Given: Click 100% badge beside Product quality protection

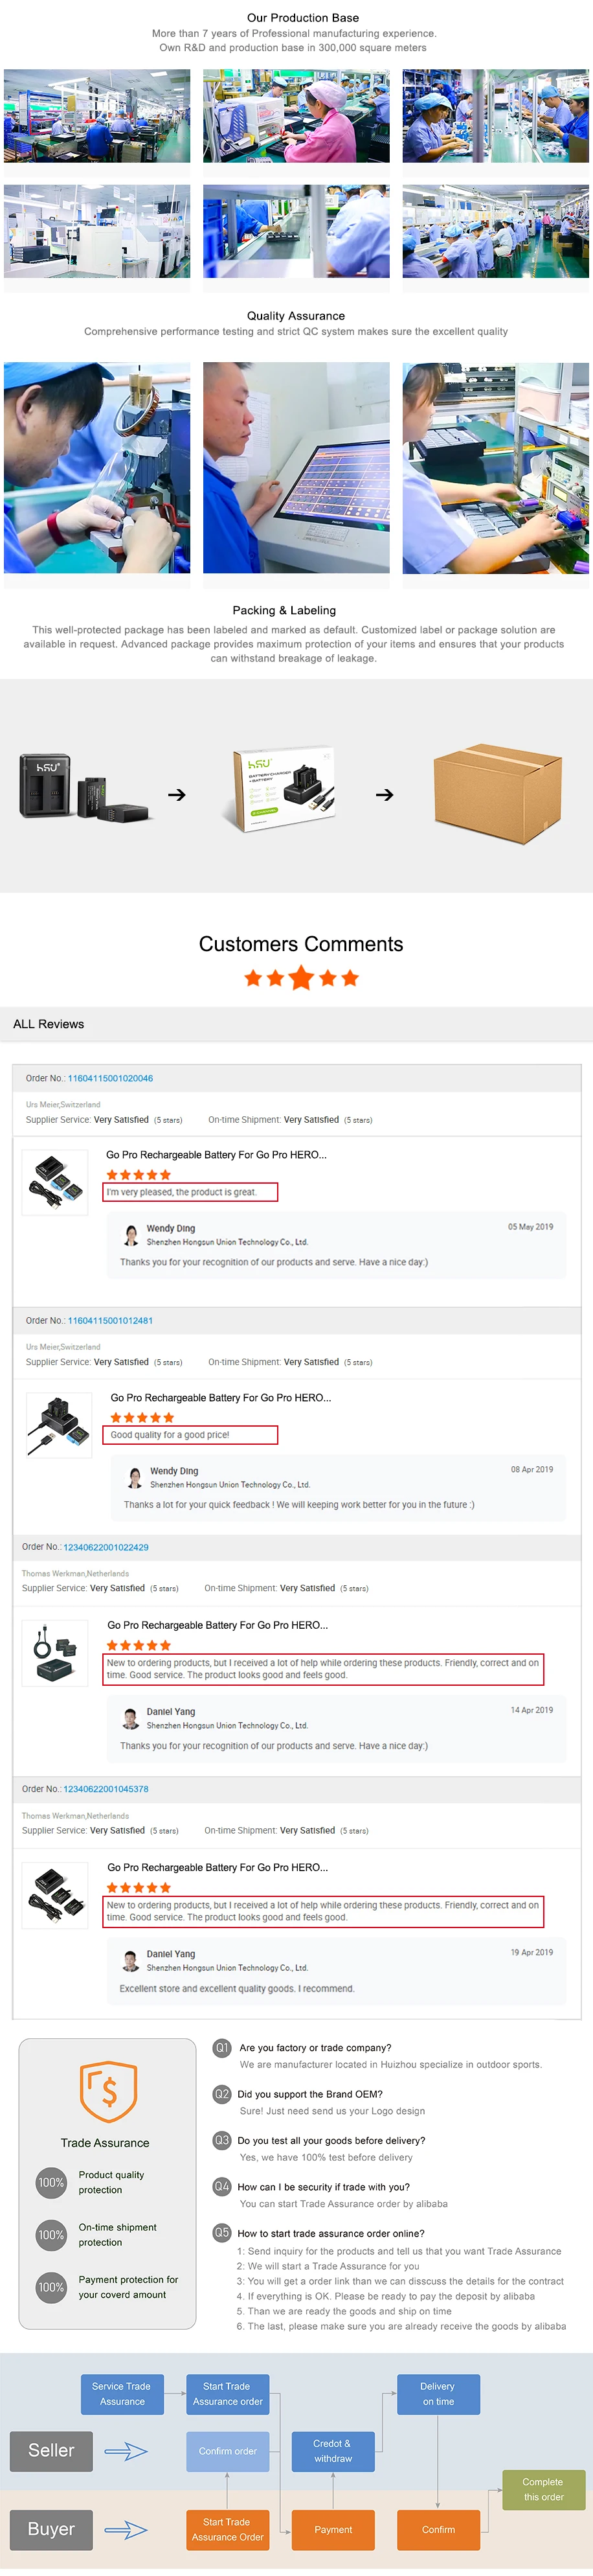Looking at the screenshot, I should click(51, 2182).
